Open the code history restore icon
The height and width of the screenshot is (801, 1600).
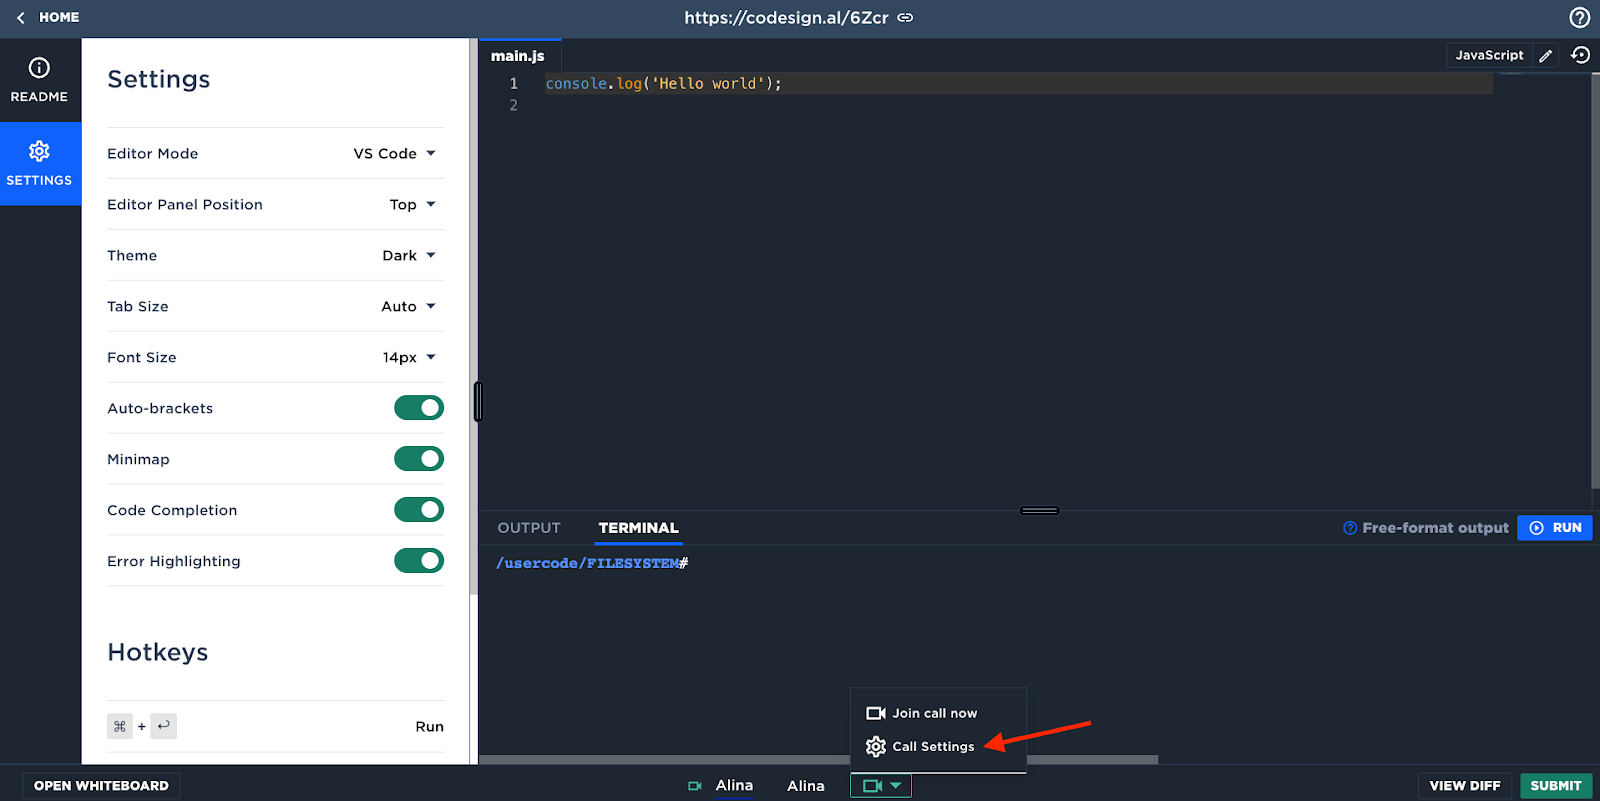coord(1580,55)
